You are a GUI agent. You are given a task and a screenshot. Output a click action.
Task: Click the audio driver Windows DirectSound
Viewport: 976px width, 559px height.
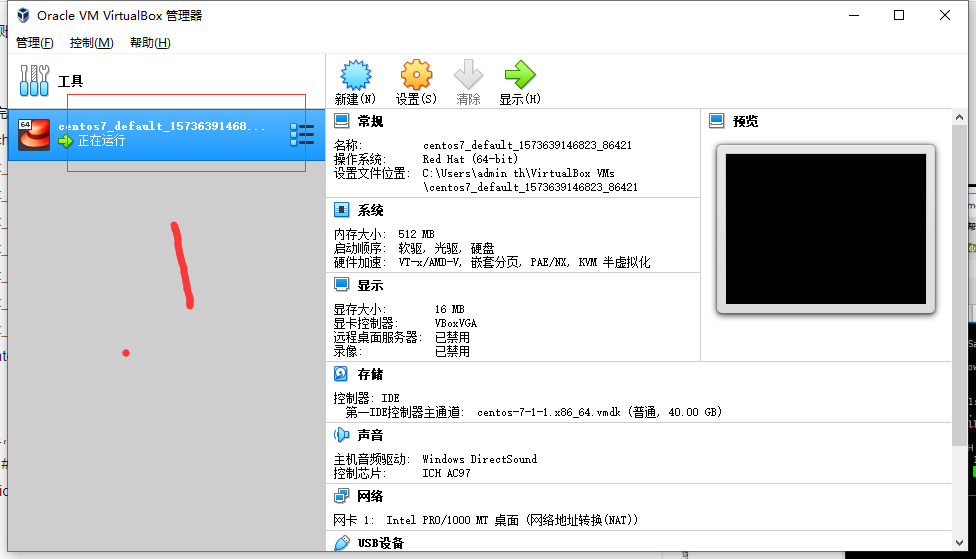479,459
